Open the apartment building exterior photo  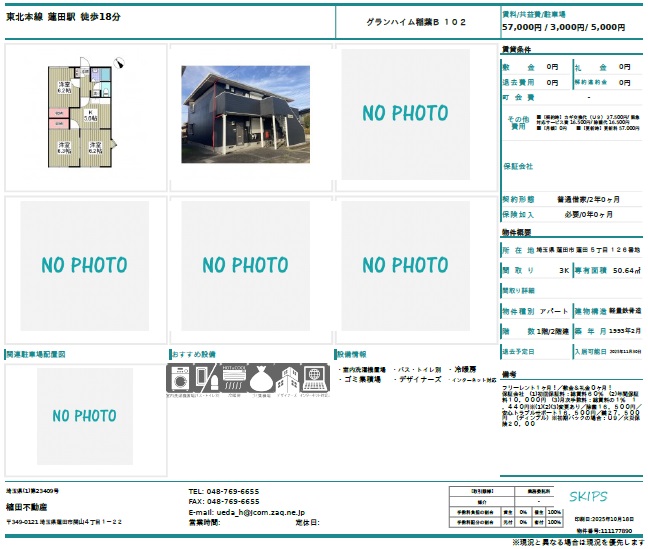coord(244,115)
